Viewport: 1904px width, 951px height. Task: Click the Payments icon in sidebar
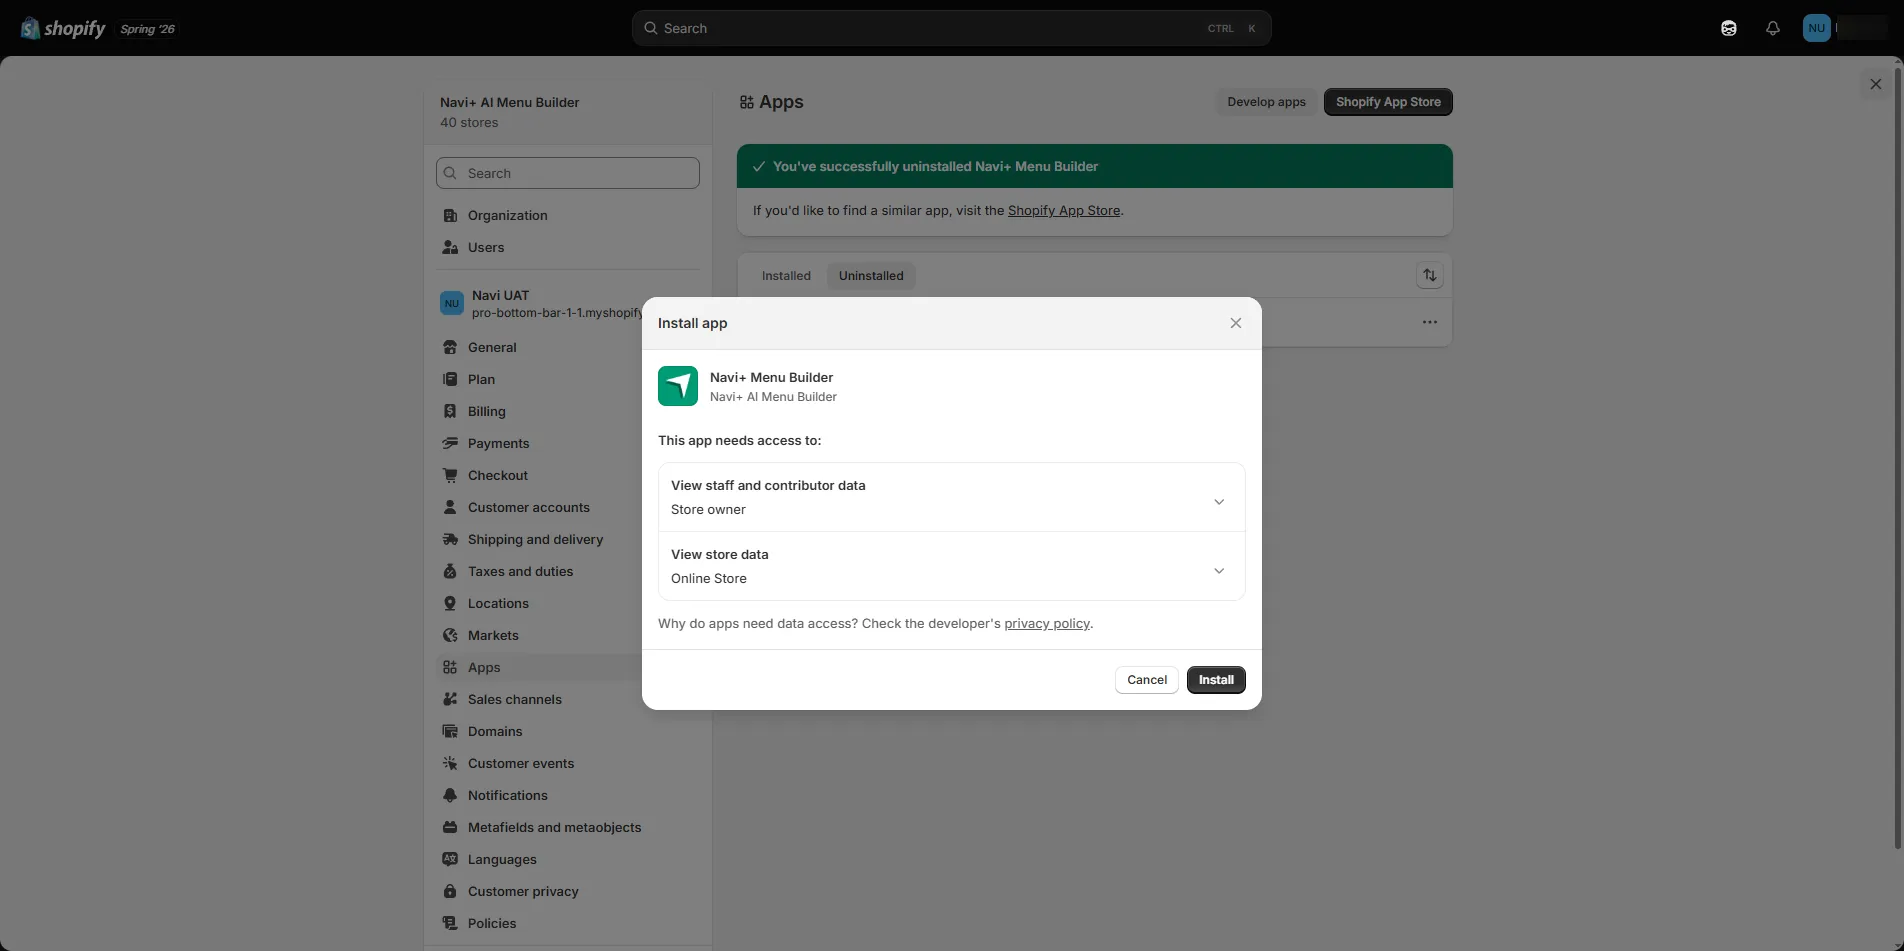(x=450, y=443)
